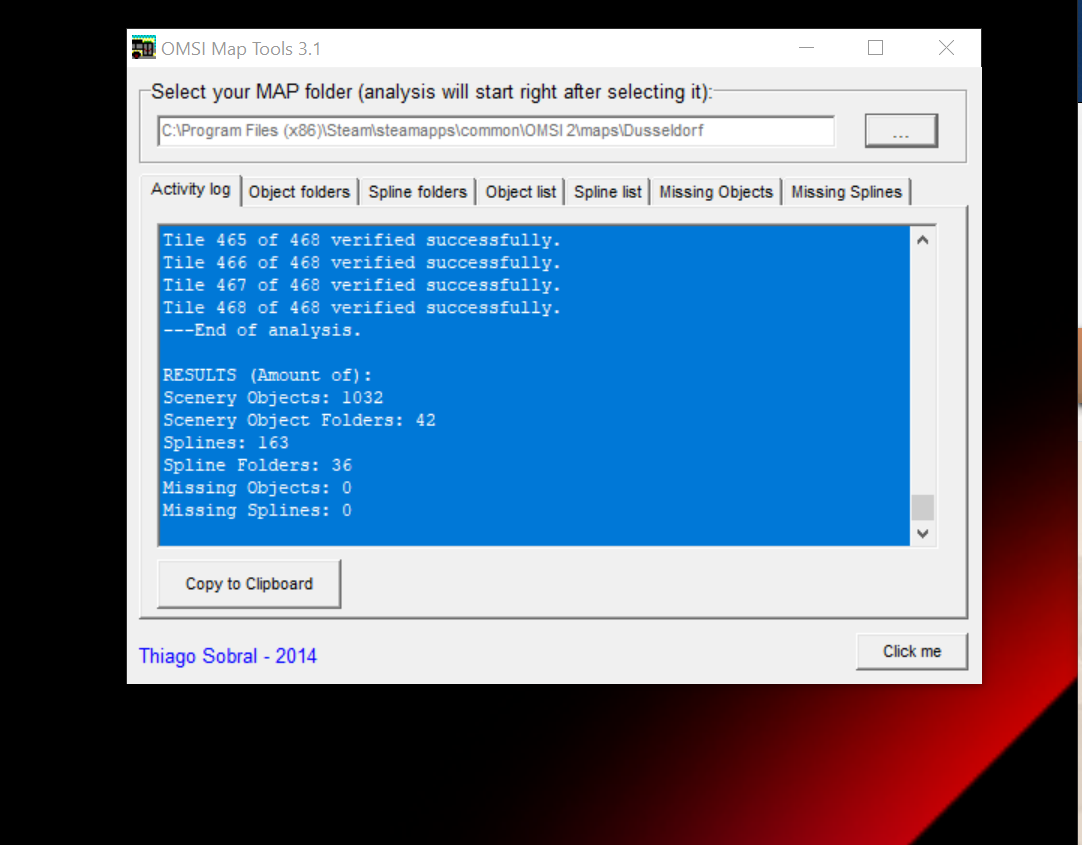Click the MAP folder path field

(x=495, y=131)
